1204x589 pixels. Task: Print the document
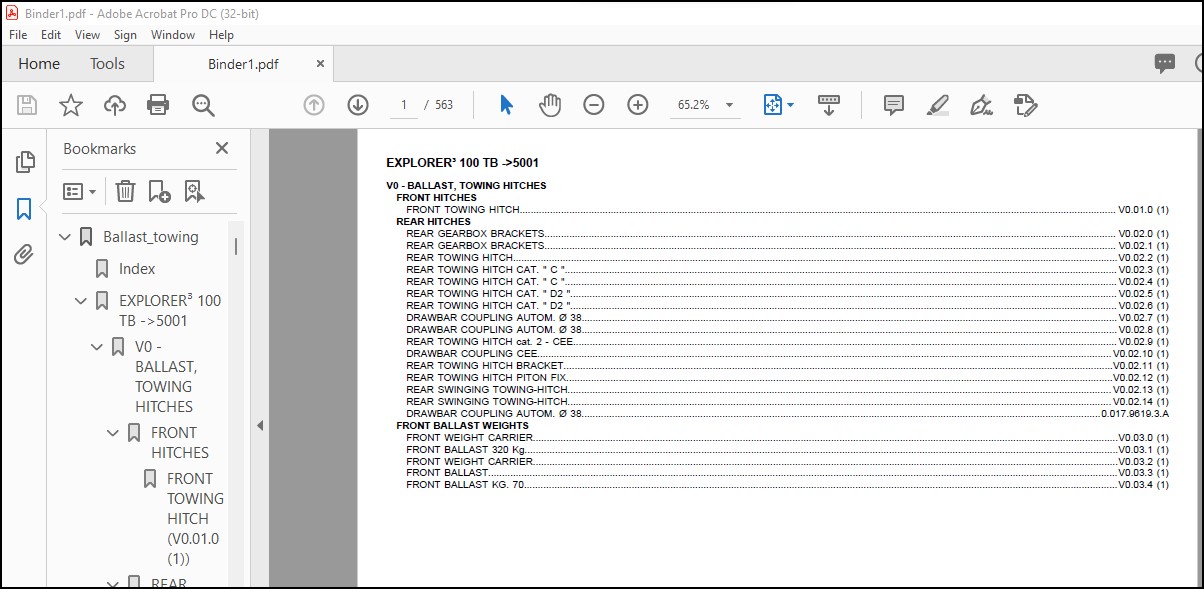pos(158,105)
